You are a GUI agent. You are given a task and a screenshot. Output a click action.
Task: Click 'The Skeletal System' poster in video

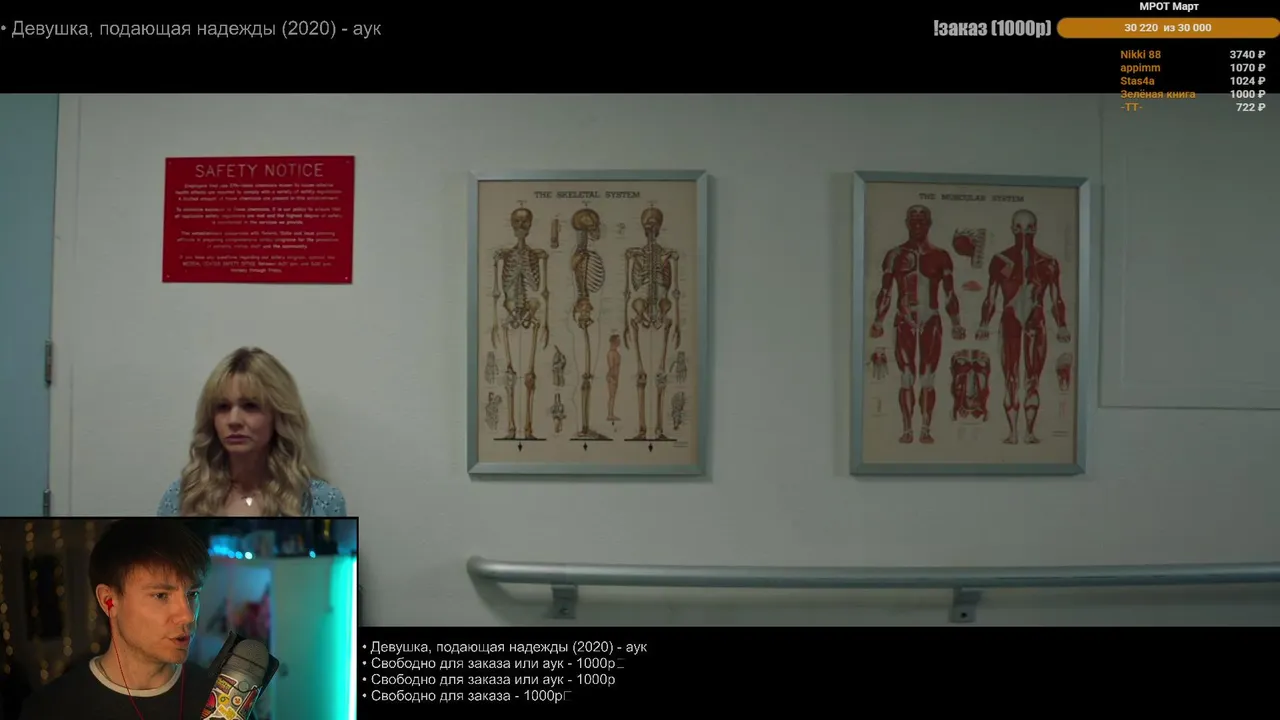tap(588, 323)
